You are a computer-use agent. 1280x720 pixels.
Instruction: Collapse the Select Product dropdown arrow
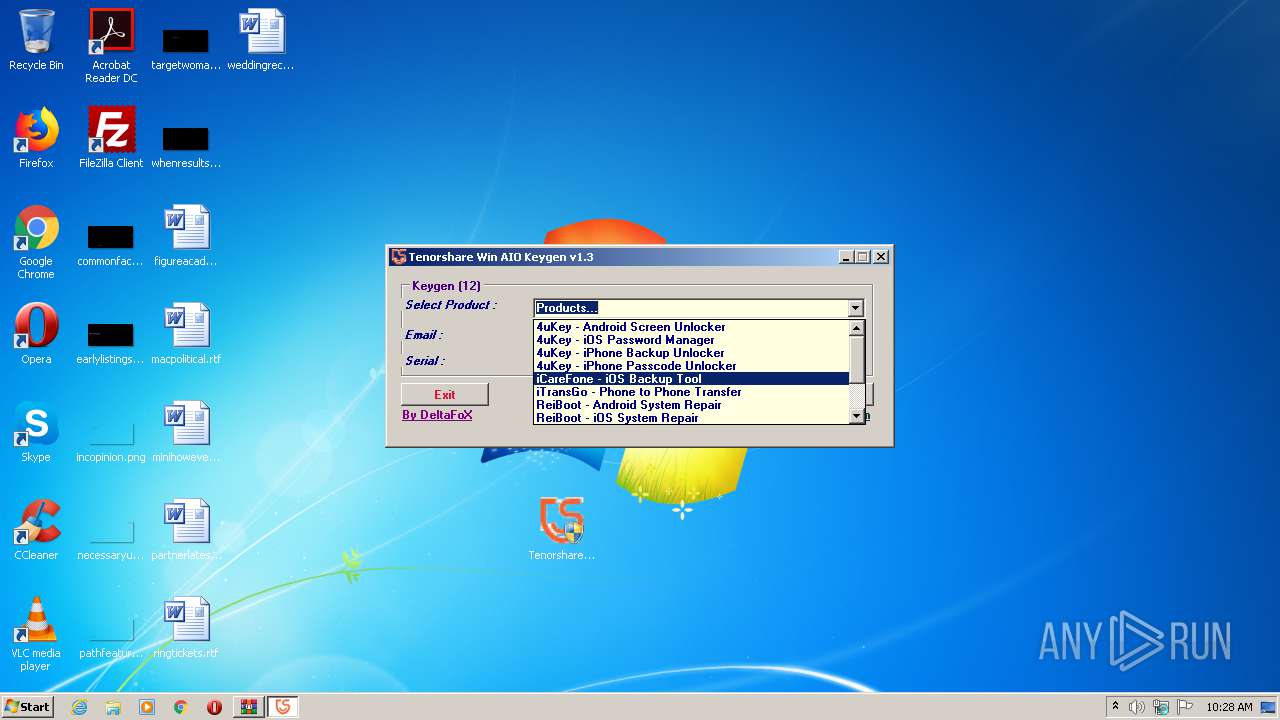tap(855, 308)
